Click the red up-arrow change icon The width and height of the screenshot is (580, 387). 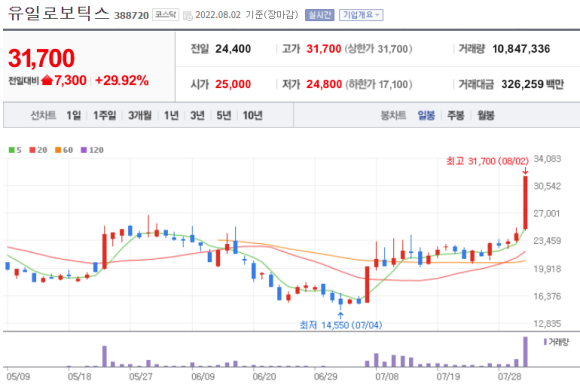pos(47,80)
